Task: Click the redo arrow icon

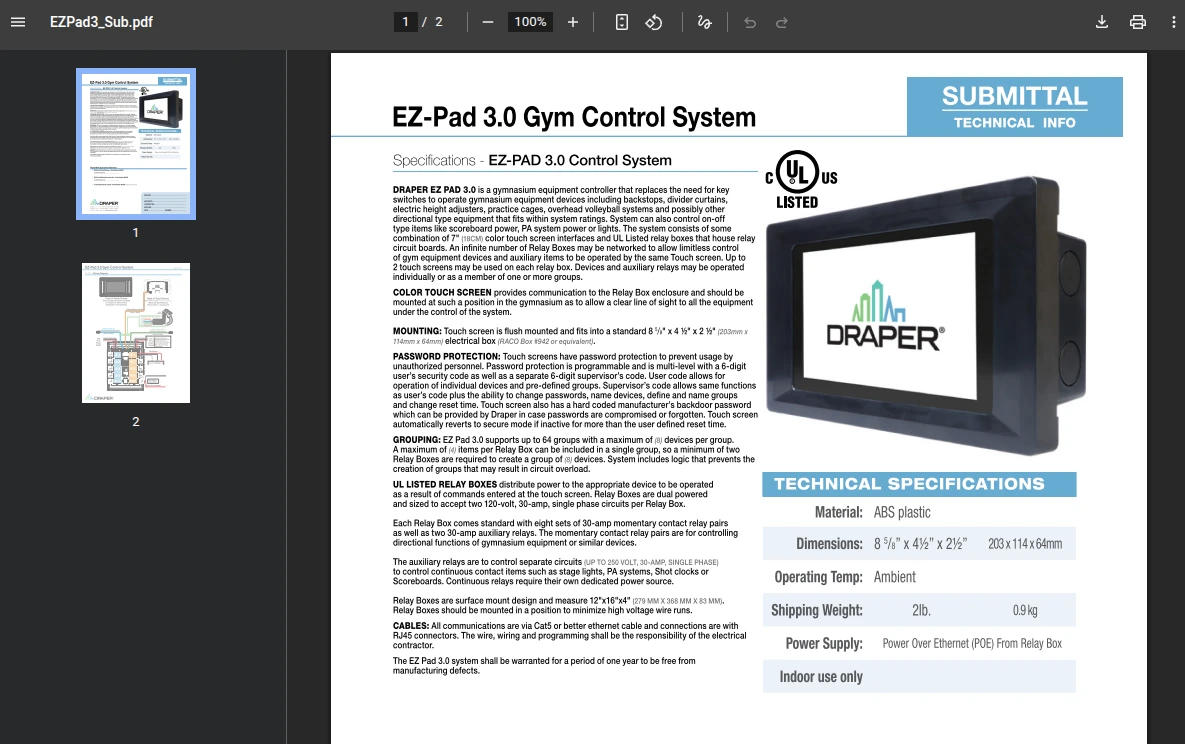Action: click(781, 23)
